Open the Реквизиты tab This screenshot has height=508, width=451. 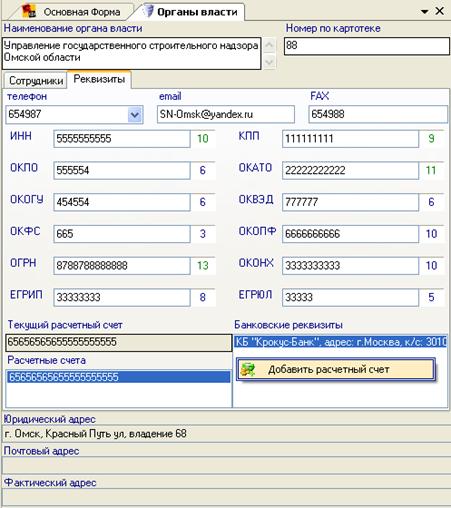pos(99,79)
